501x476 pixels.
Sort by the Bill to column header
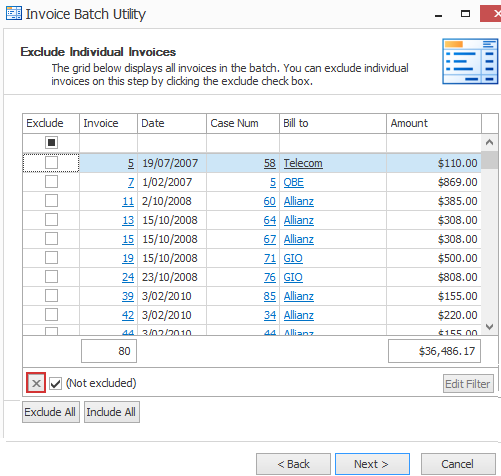[333, 123]
